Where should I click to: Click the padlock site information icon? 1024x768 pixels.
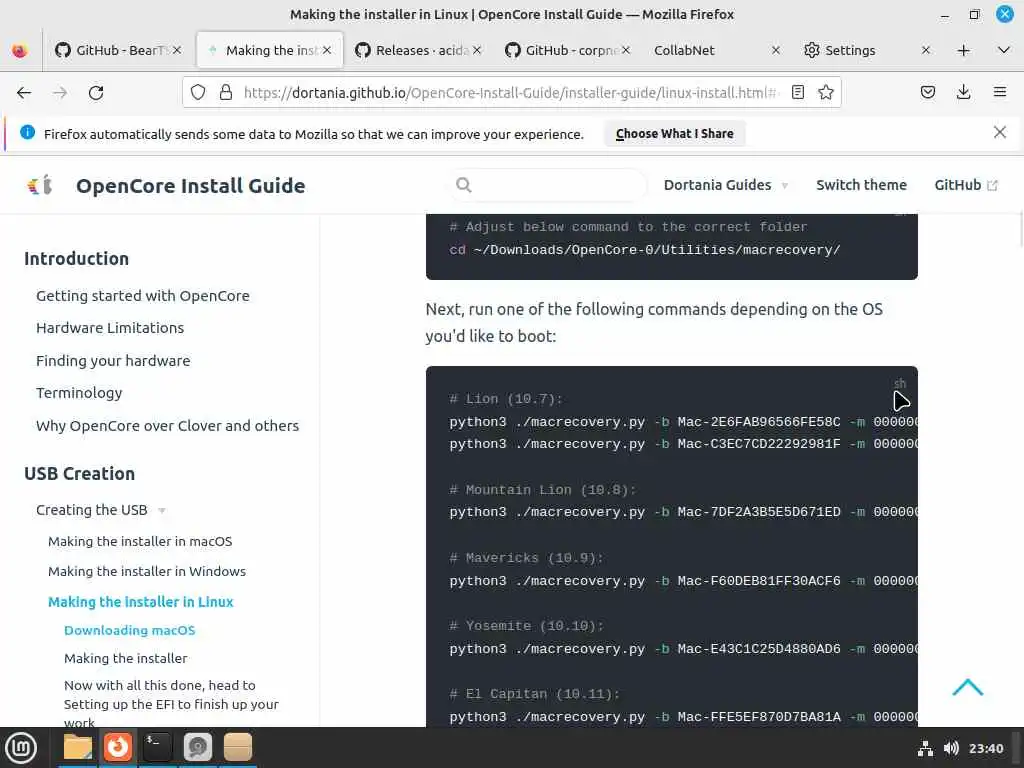click(226, 92)
